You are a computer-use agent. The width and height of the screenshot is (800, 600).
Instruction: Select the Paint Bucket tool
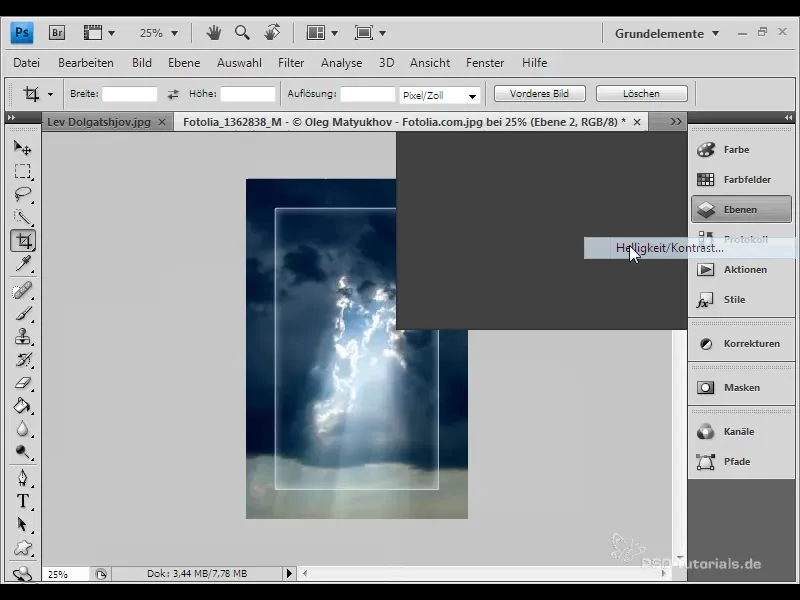click(22, 406)
